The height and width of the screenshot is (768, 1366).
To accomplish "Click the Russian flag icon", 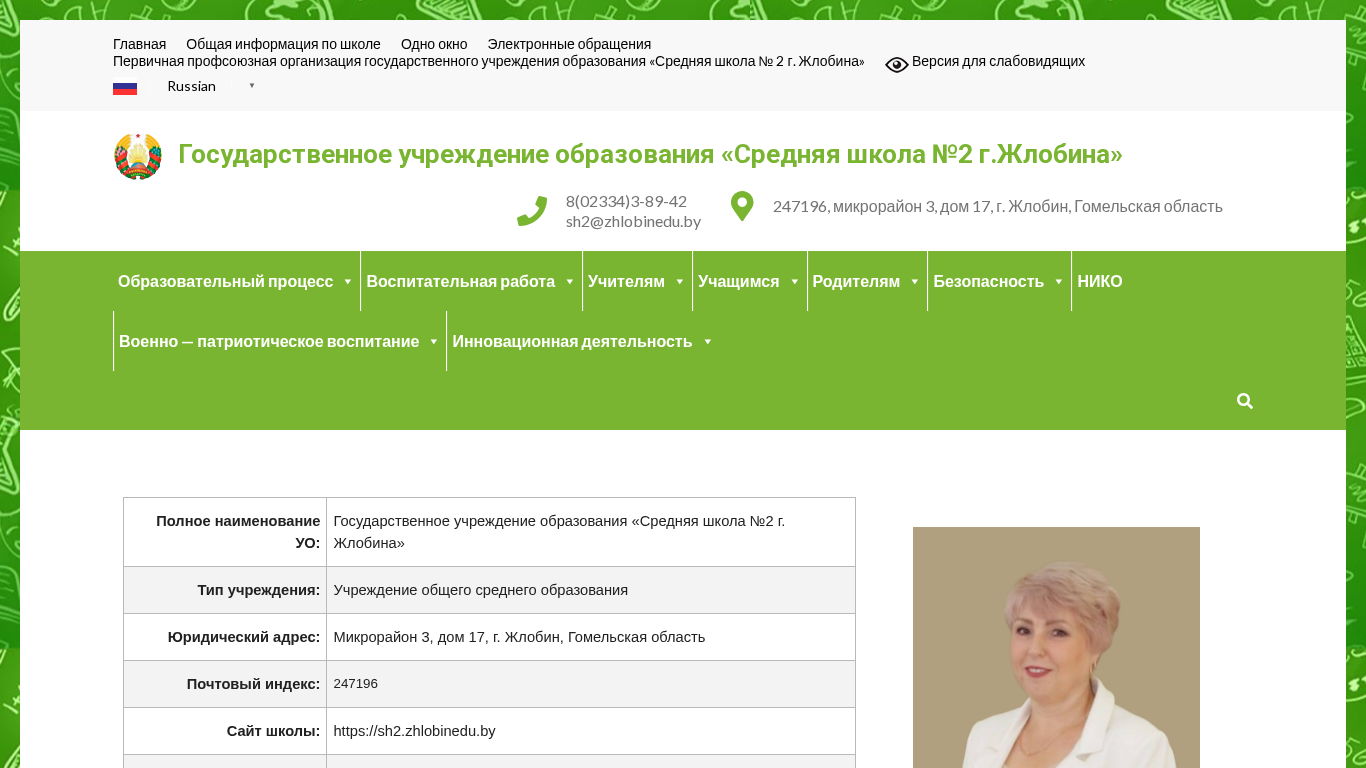I will [125, 87].
